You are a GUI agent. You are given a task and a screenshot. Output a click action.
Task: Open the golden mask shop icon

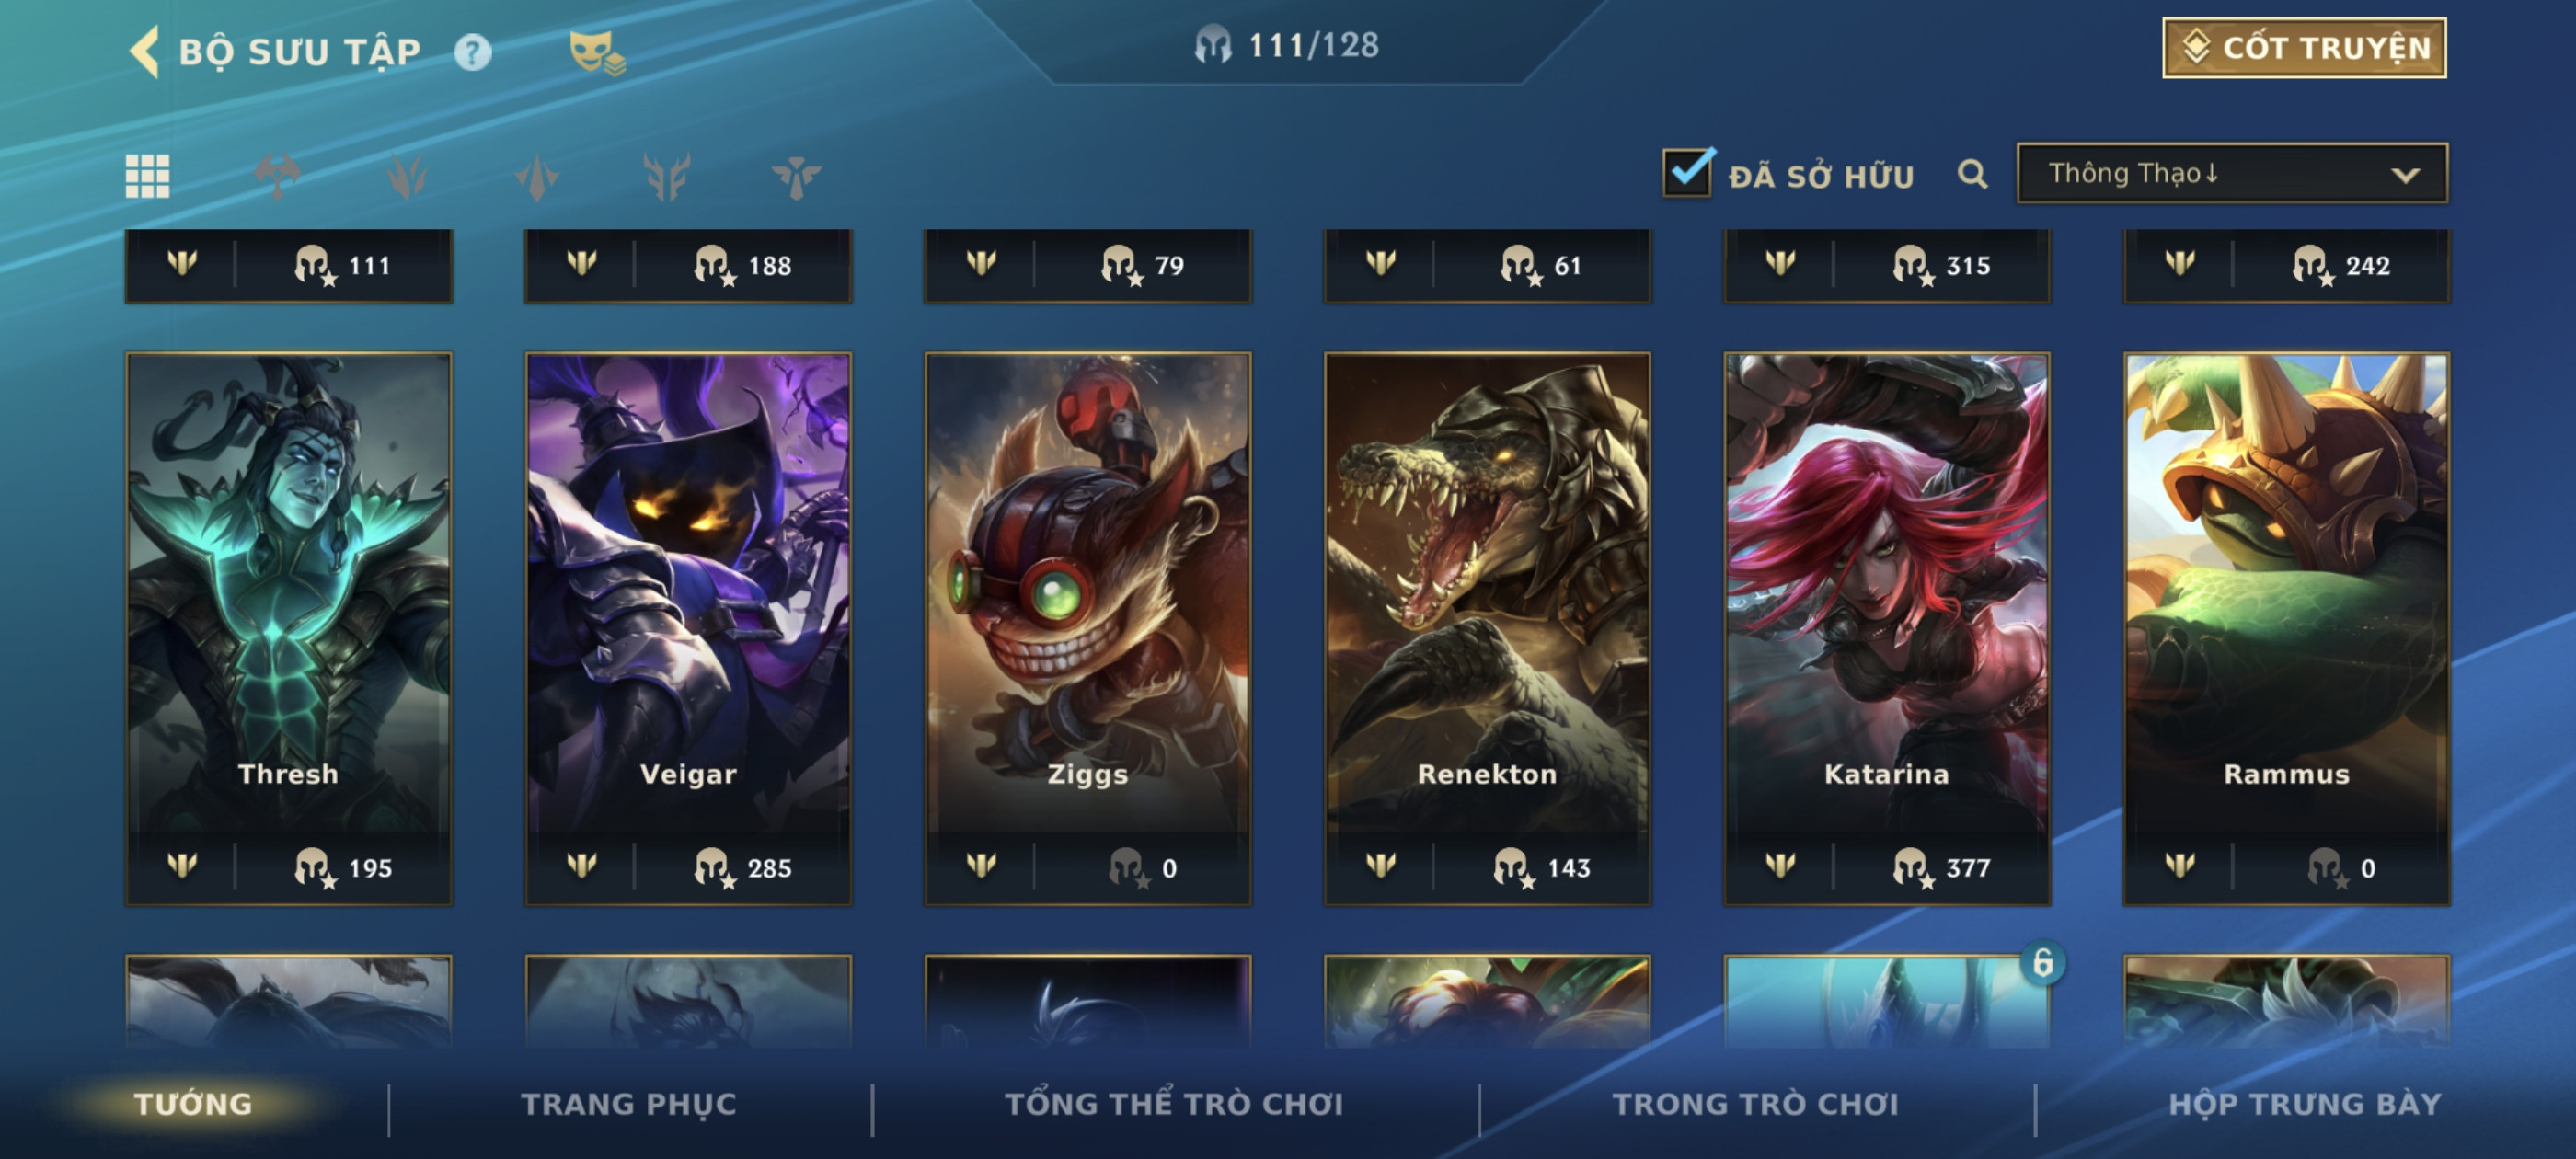pos(596,52)
